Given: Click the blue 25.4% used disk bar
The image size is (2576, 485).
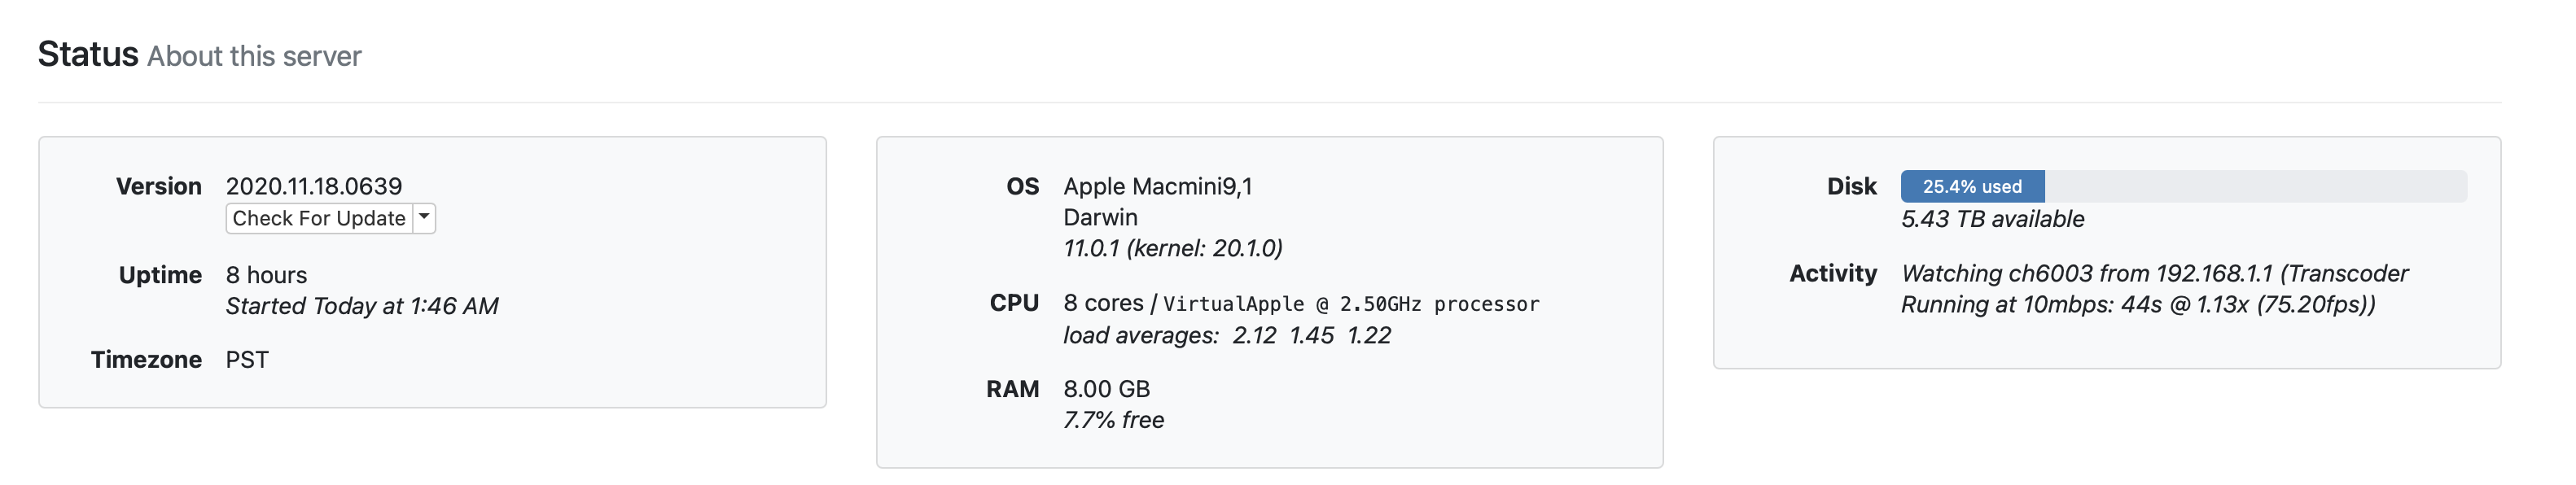Looking at the screenshot, I should point(1971,186).
